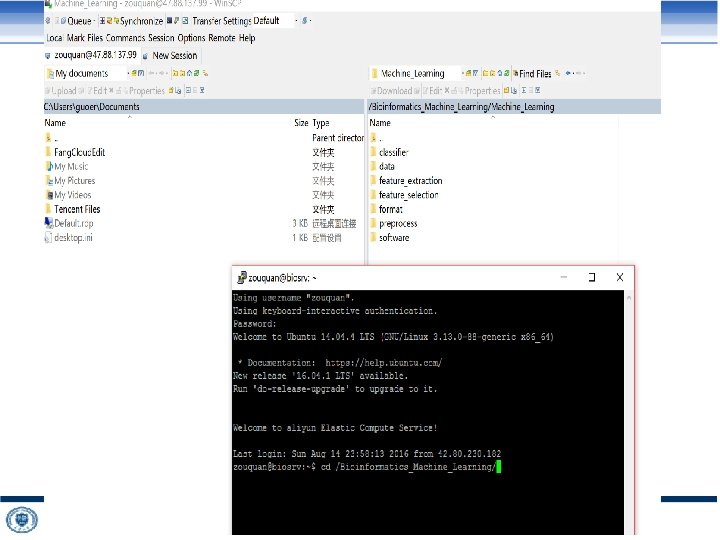Select the remote feature_selection folder
This screenshot has width=720, height=540.
click(x=405, y=195)
